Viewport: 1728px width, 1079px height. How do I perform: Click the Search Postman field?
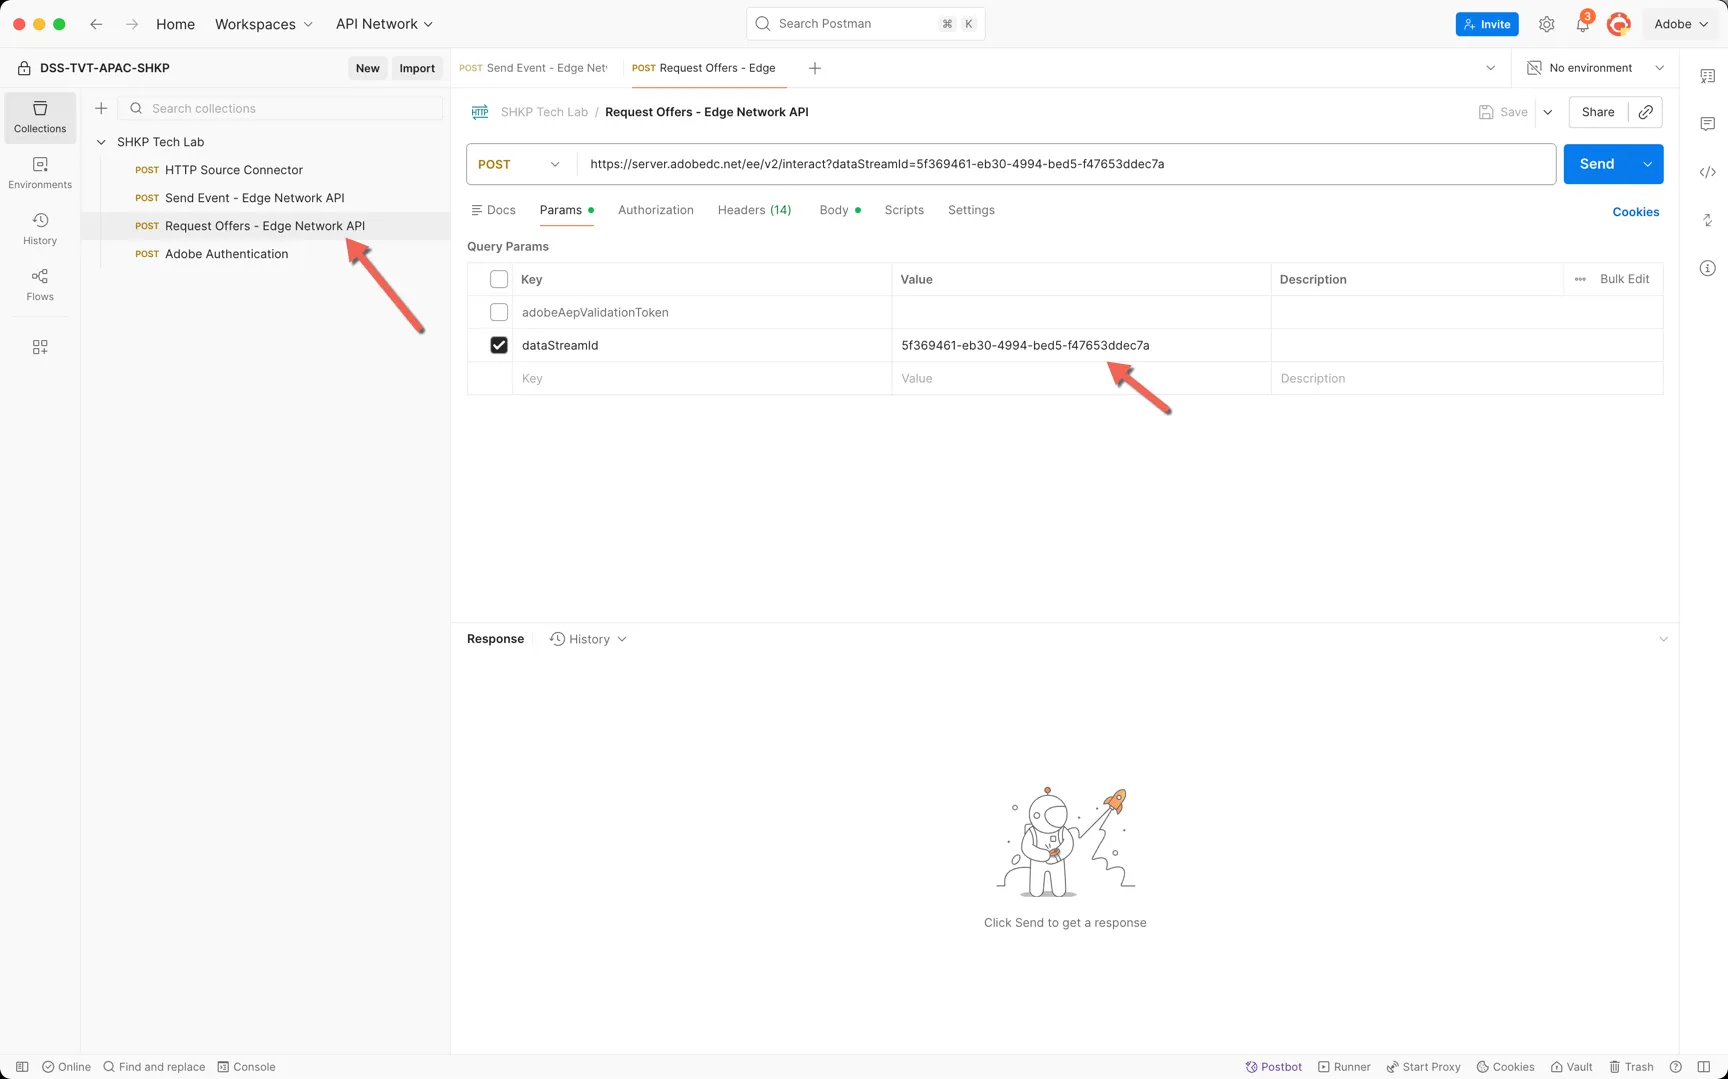(x=866, y=24)
